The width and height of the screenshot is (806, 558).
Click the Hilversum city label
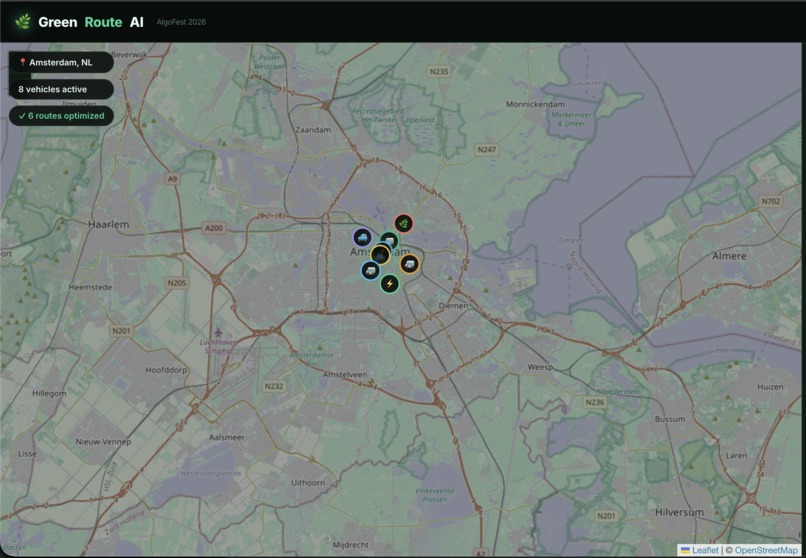679,512
